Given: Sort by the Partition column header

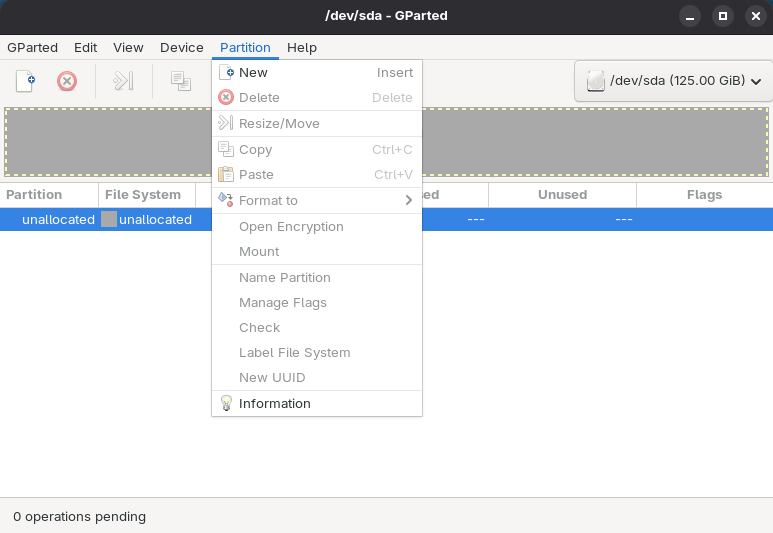Looking at the screenshot, I should 34,195.
